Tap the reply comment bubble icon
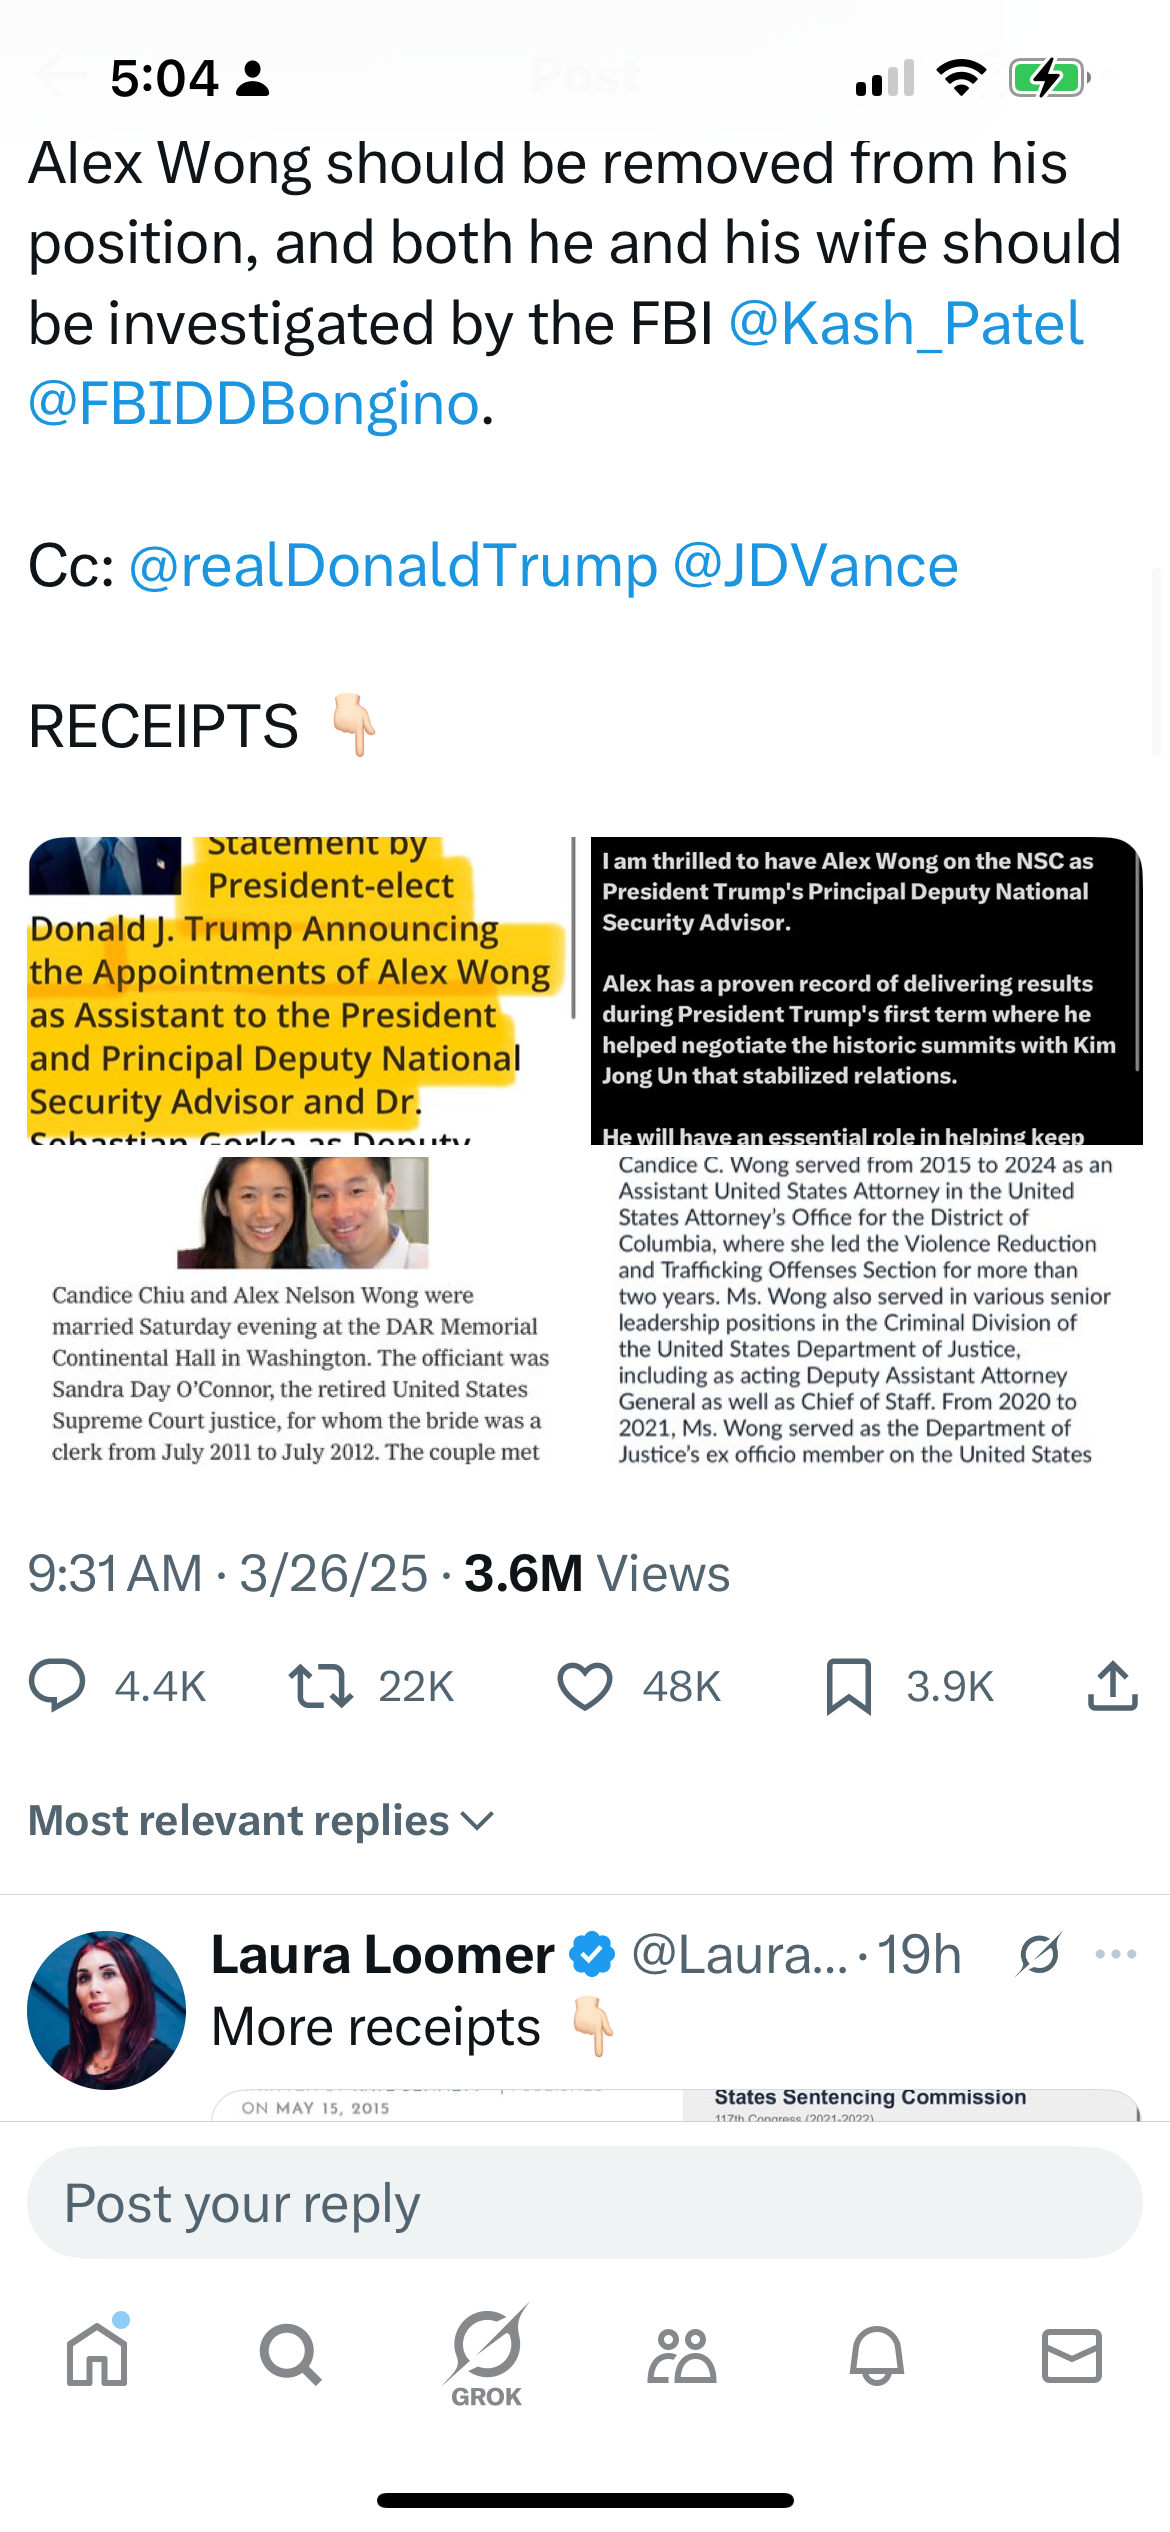The height and width of the screenshot is (2532, 1170). pyautogui.click(x=57, y=1686)
